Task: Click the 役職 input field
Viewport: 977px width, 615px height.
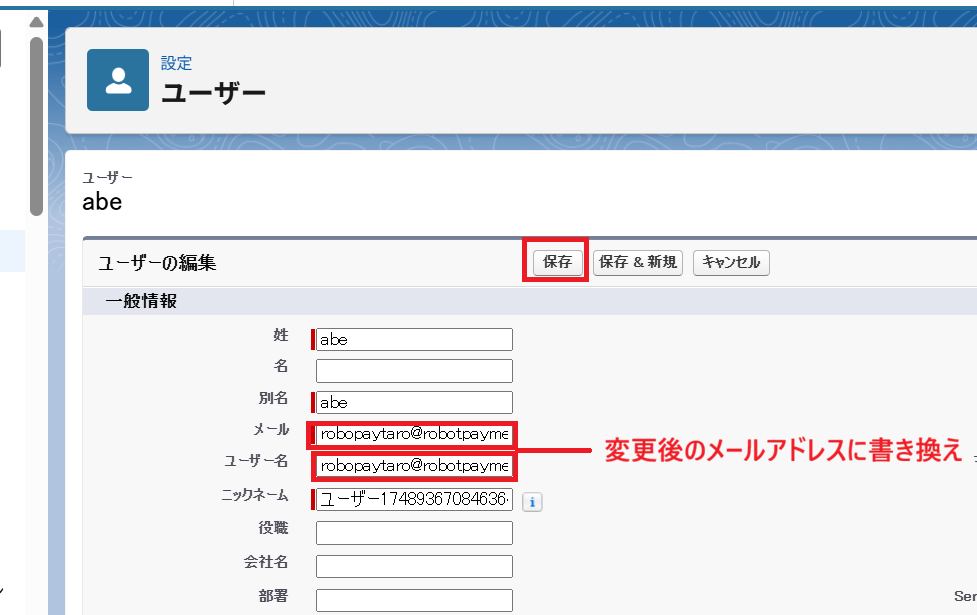Action: point(414,533)
